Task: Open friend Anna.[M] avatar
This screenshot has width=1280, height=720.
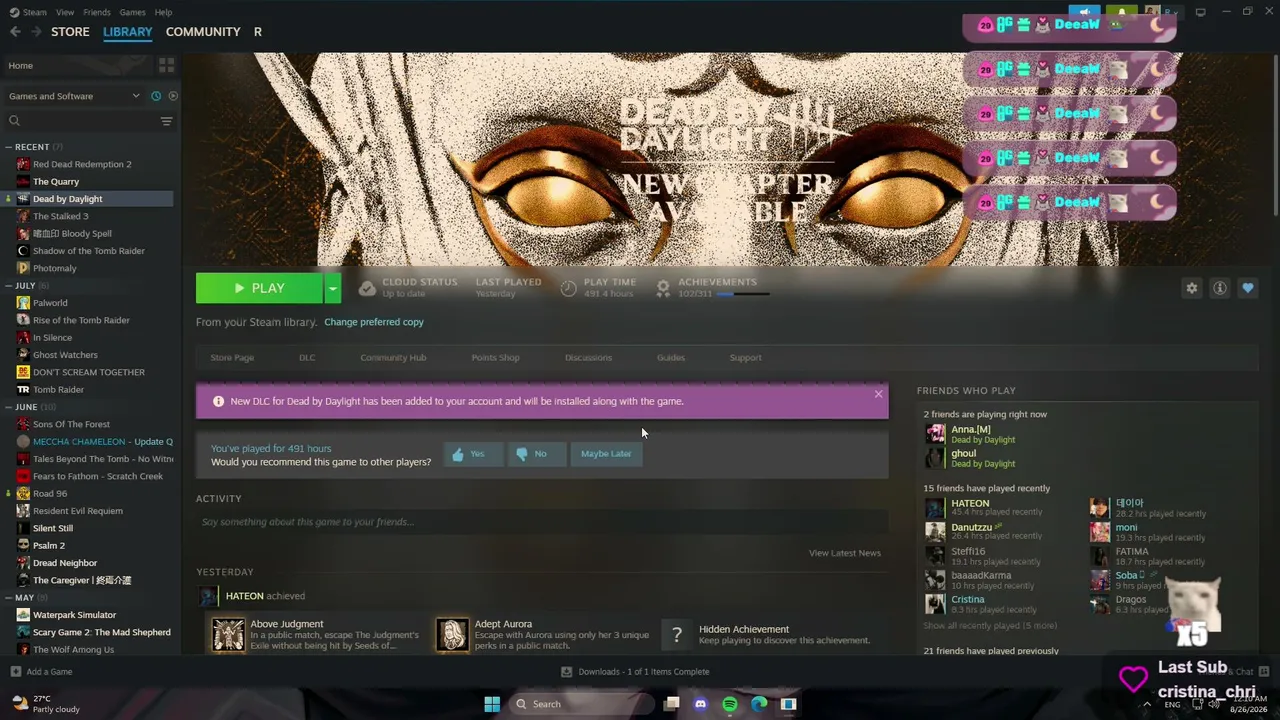Action: click(935, 434)
